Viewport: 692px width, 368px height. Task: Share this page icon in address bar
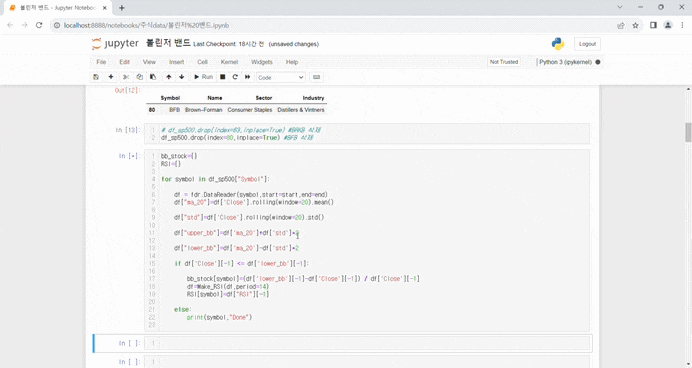(x=621, y=26)
